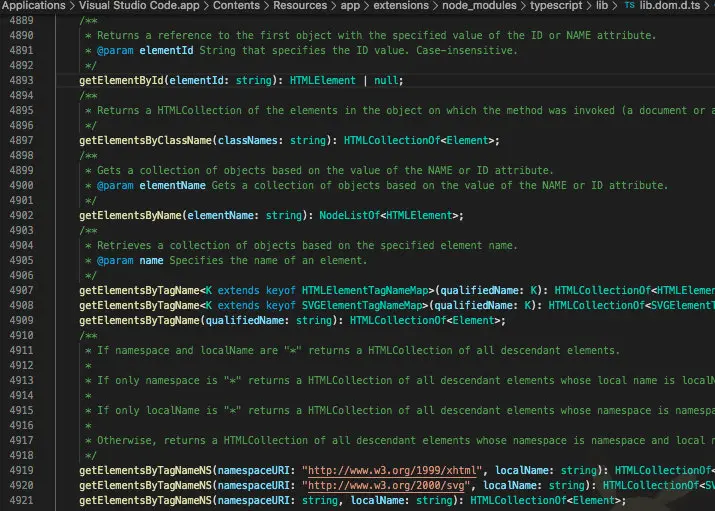
Task: Click the Contents breadcrumb segment
Action: 236,5
